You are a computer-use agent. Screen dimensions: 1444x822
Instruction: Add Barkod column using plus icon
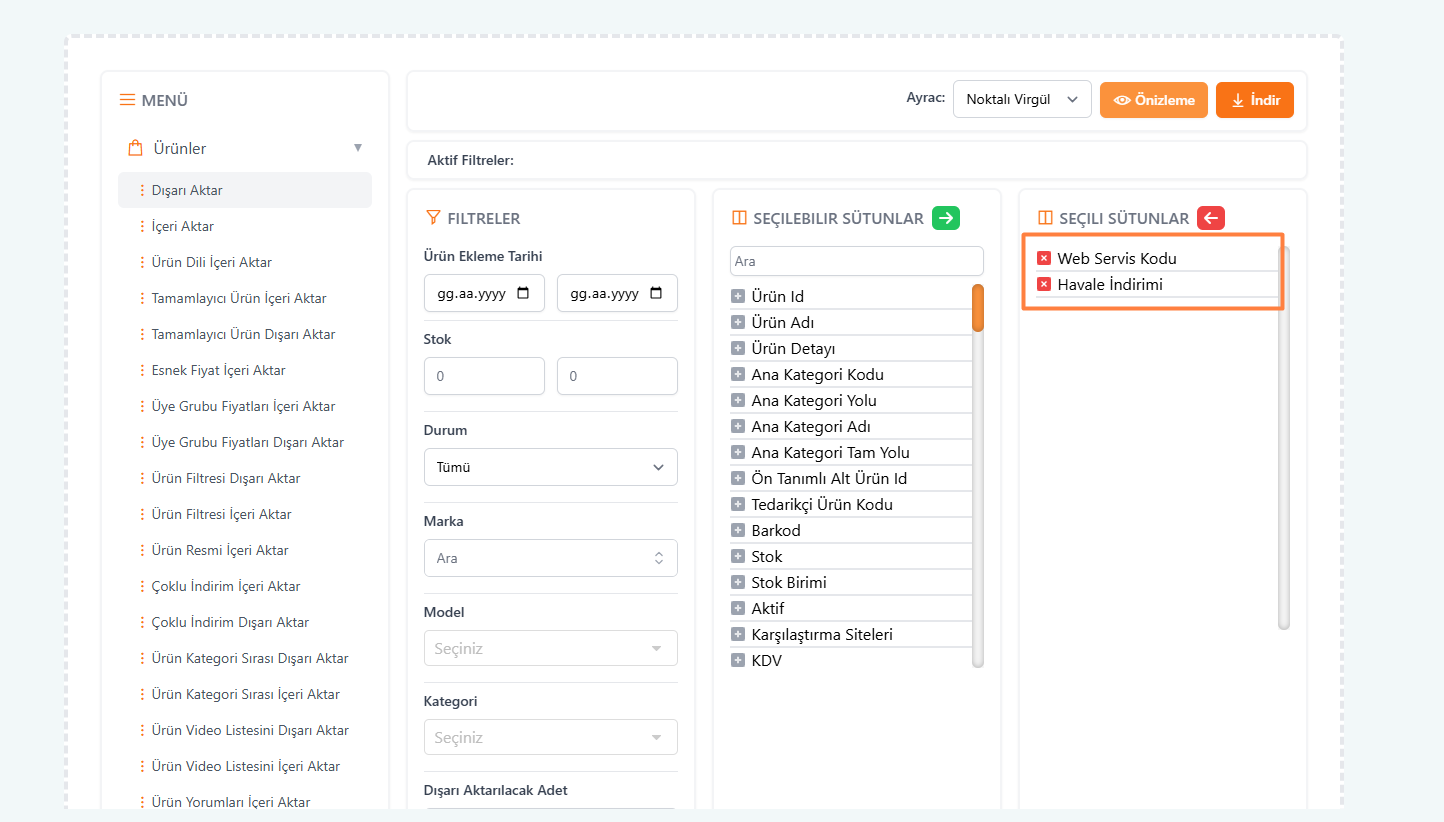point(738,530)
